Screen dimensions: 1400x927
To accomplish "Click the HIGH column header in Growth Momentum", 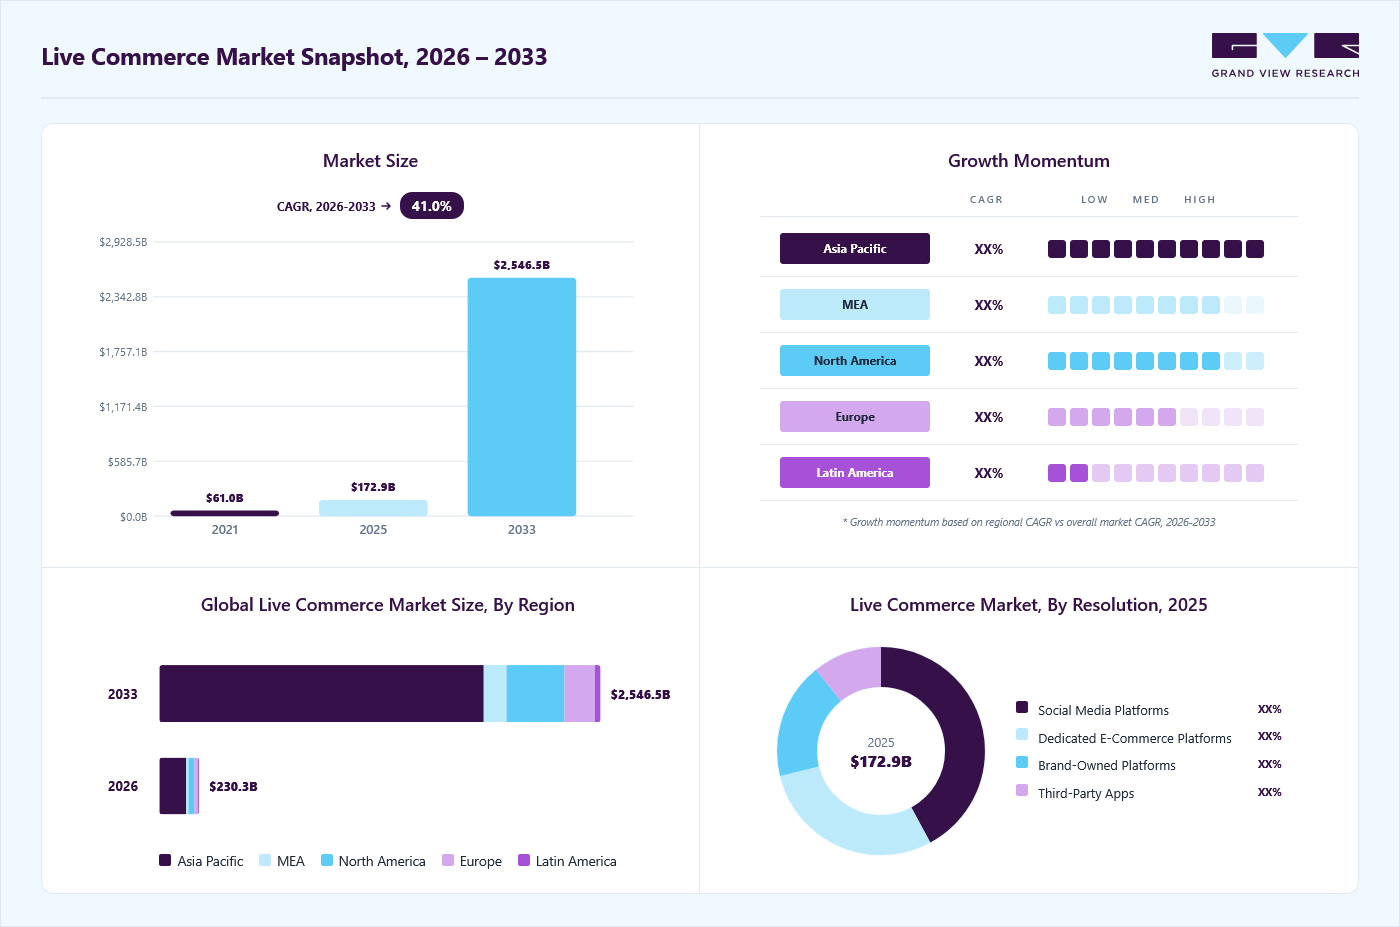I will point(1200,200).
